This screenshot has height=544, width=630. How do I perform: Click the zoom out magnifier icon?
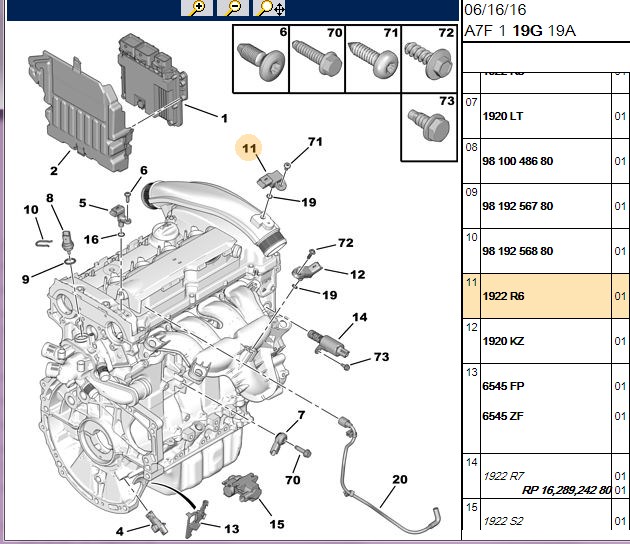(233, 8)
